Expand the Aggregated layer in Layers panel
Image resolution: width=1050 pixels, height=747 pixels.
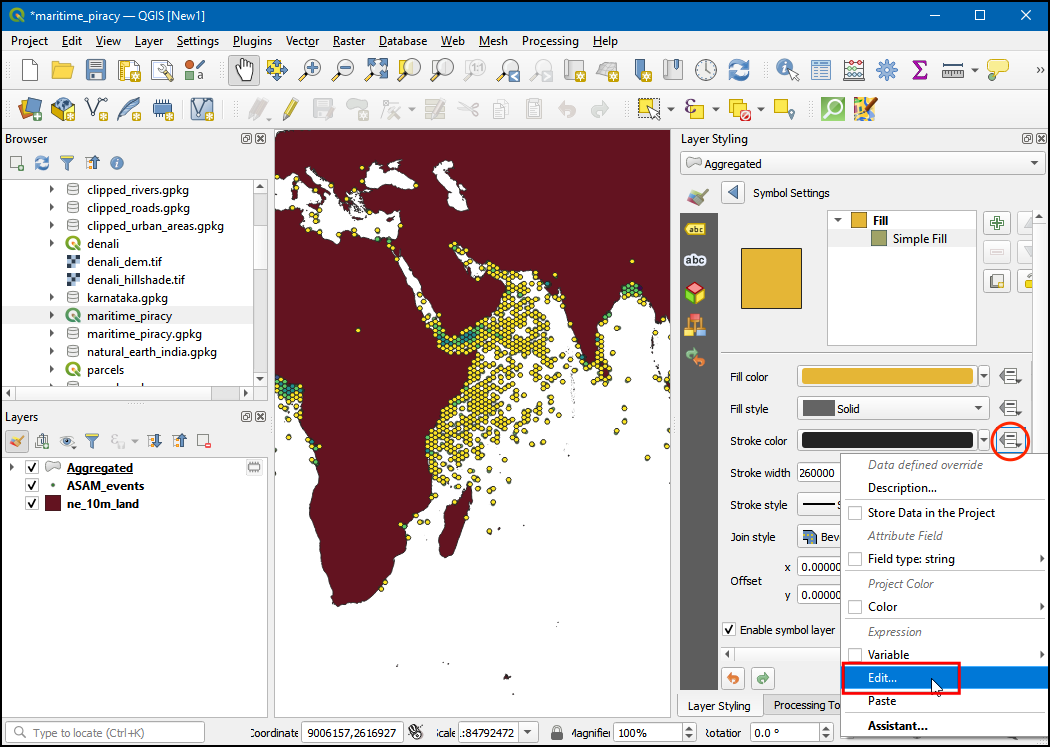[11, 467]
